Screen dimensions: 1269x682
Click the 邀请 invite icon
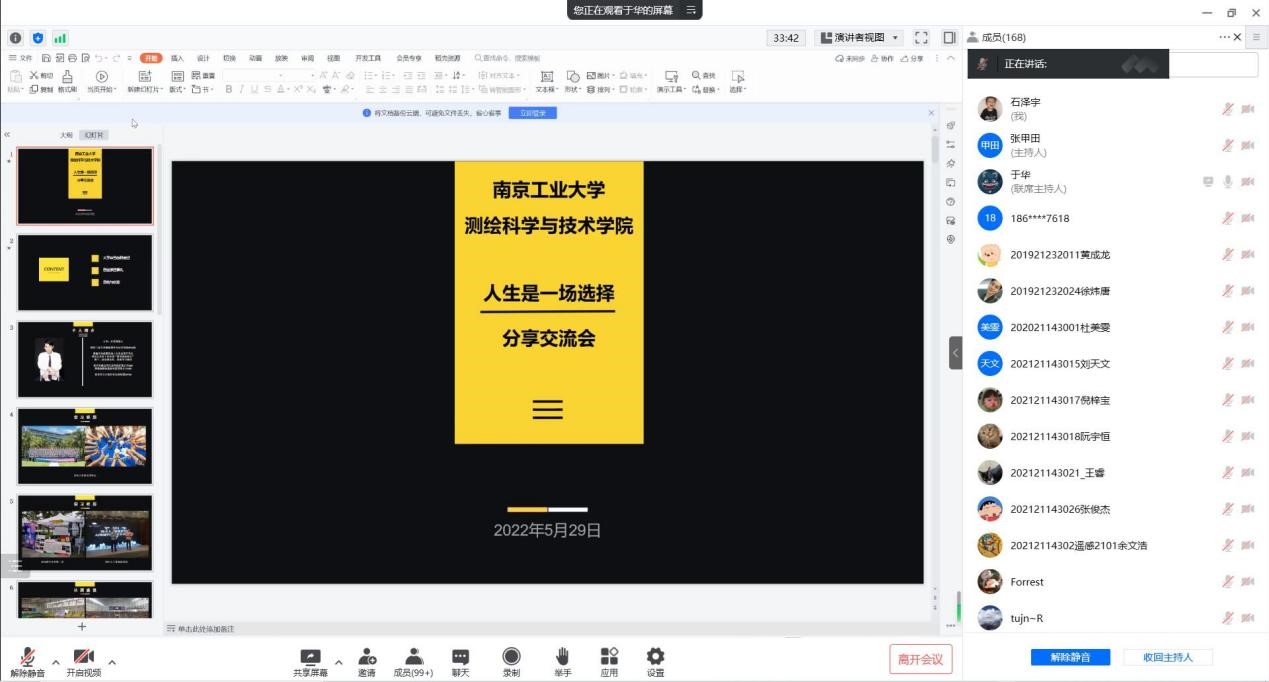click(x=367, y=657)
